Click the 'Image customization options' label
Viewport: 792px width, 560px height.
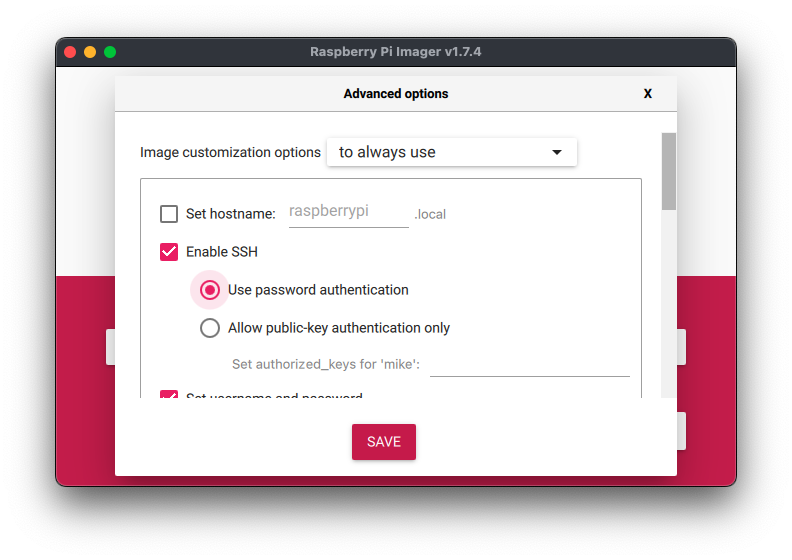[x=230, y=152]
